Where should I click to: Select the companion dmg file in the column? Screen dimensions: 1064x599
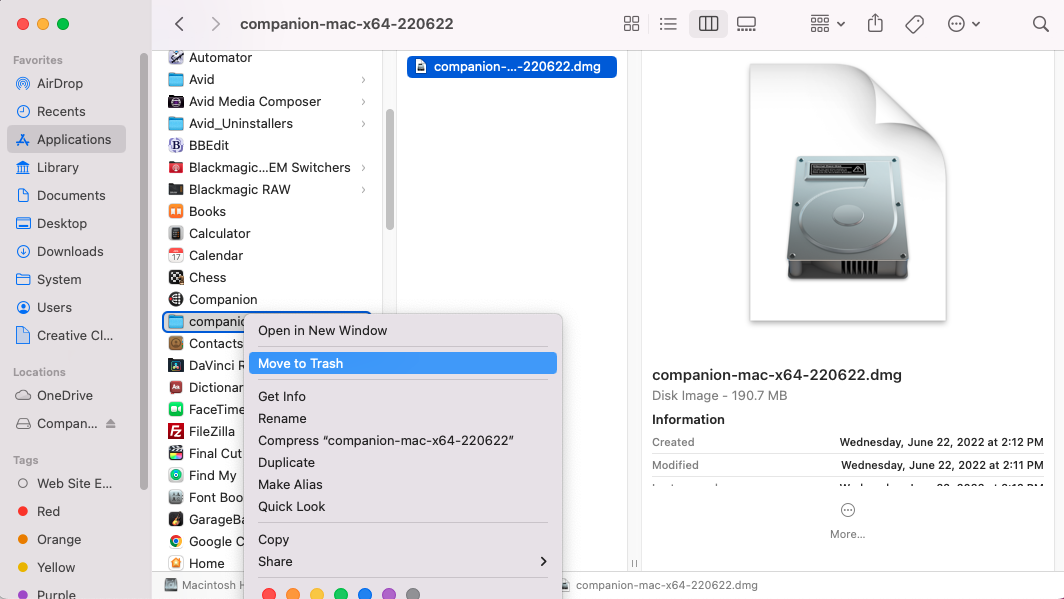[x=511, y=66]
